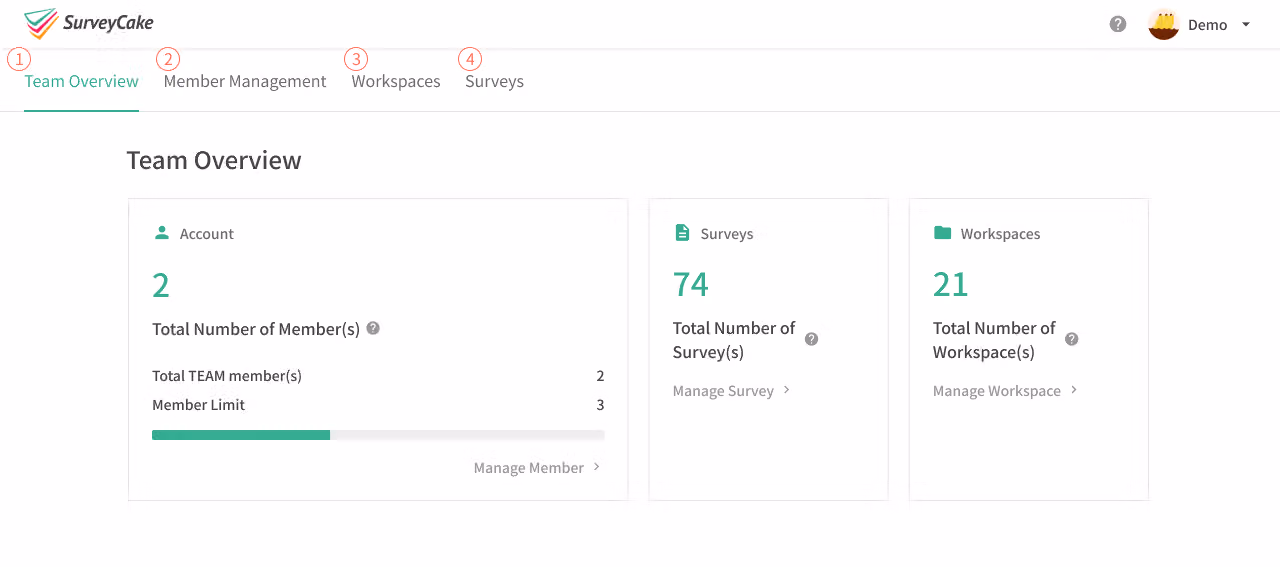Click the member limit progress bar
This screenshot has width=1280, height=567.
(378, 435)
